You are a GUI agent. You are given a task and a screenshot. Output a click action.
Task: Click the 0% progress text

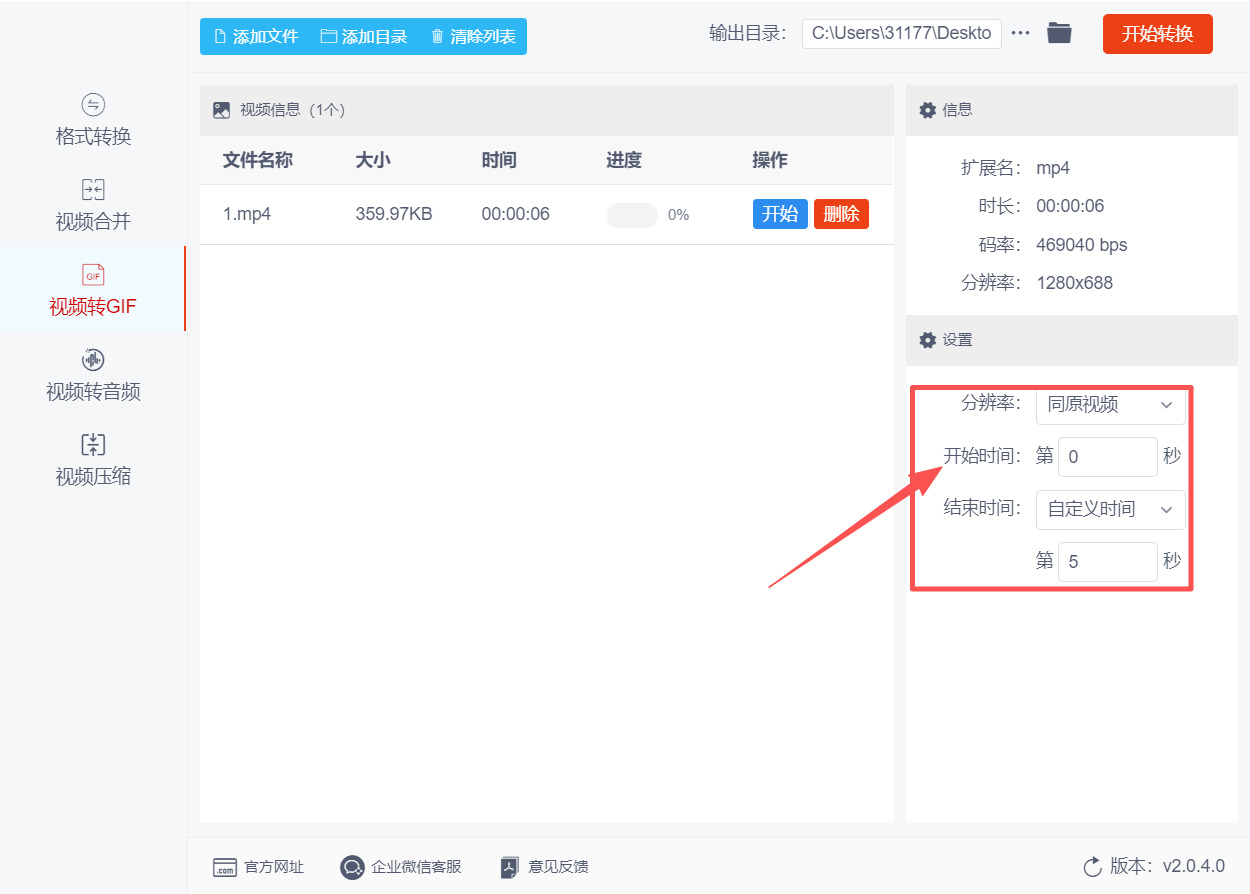tap(678, 215)
